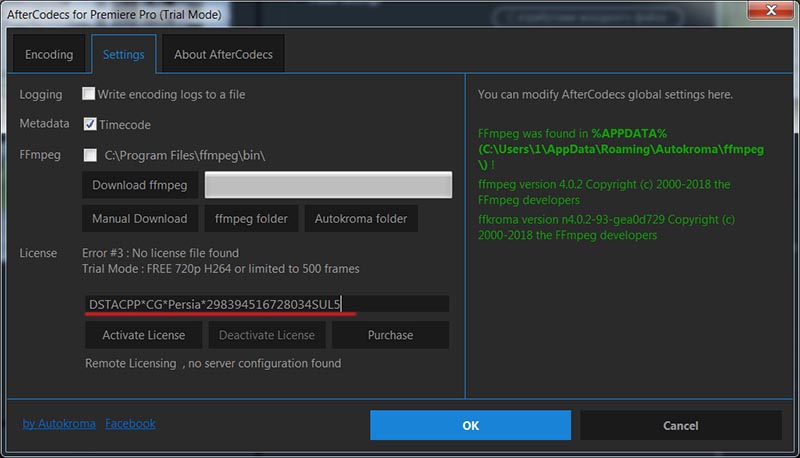Enable Write encoding logs to a file
The width and height of the screenshot is (800, 458).
(88, 93)
